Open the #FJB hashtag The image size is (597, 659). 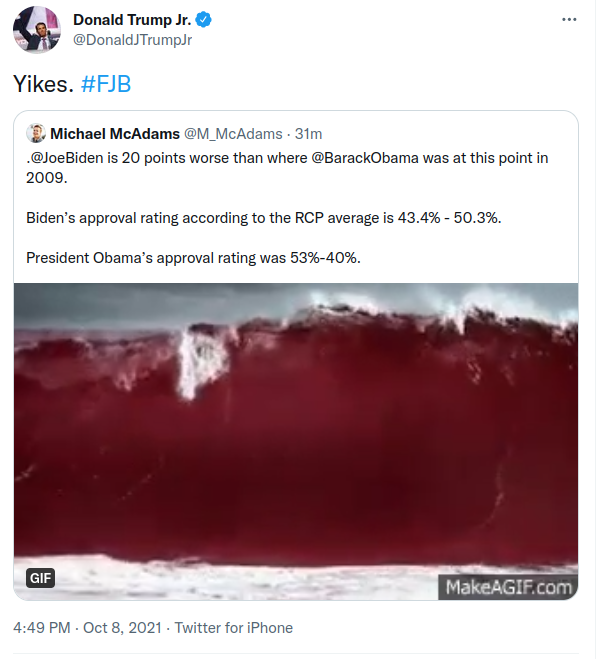coord(106,84)
